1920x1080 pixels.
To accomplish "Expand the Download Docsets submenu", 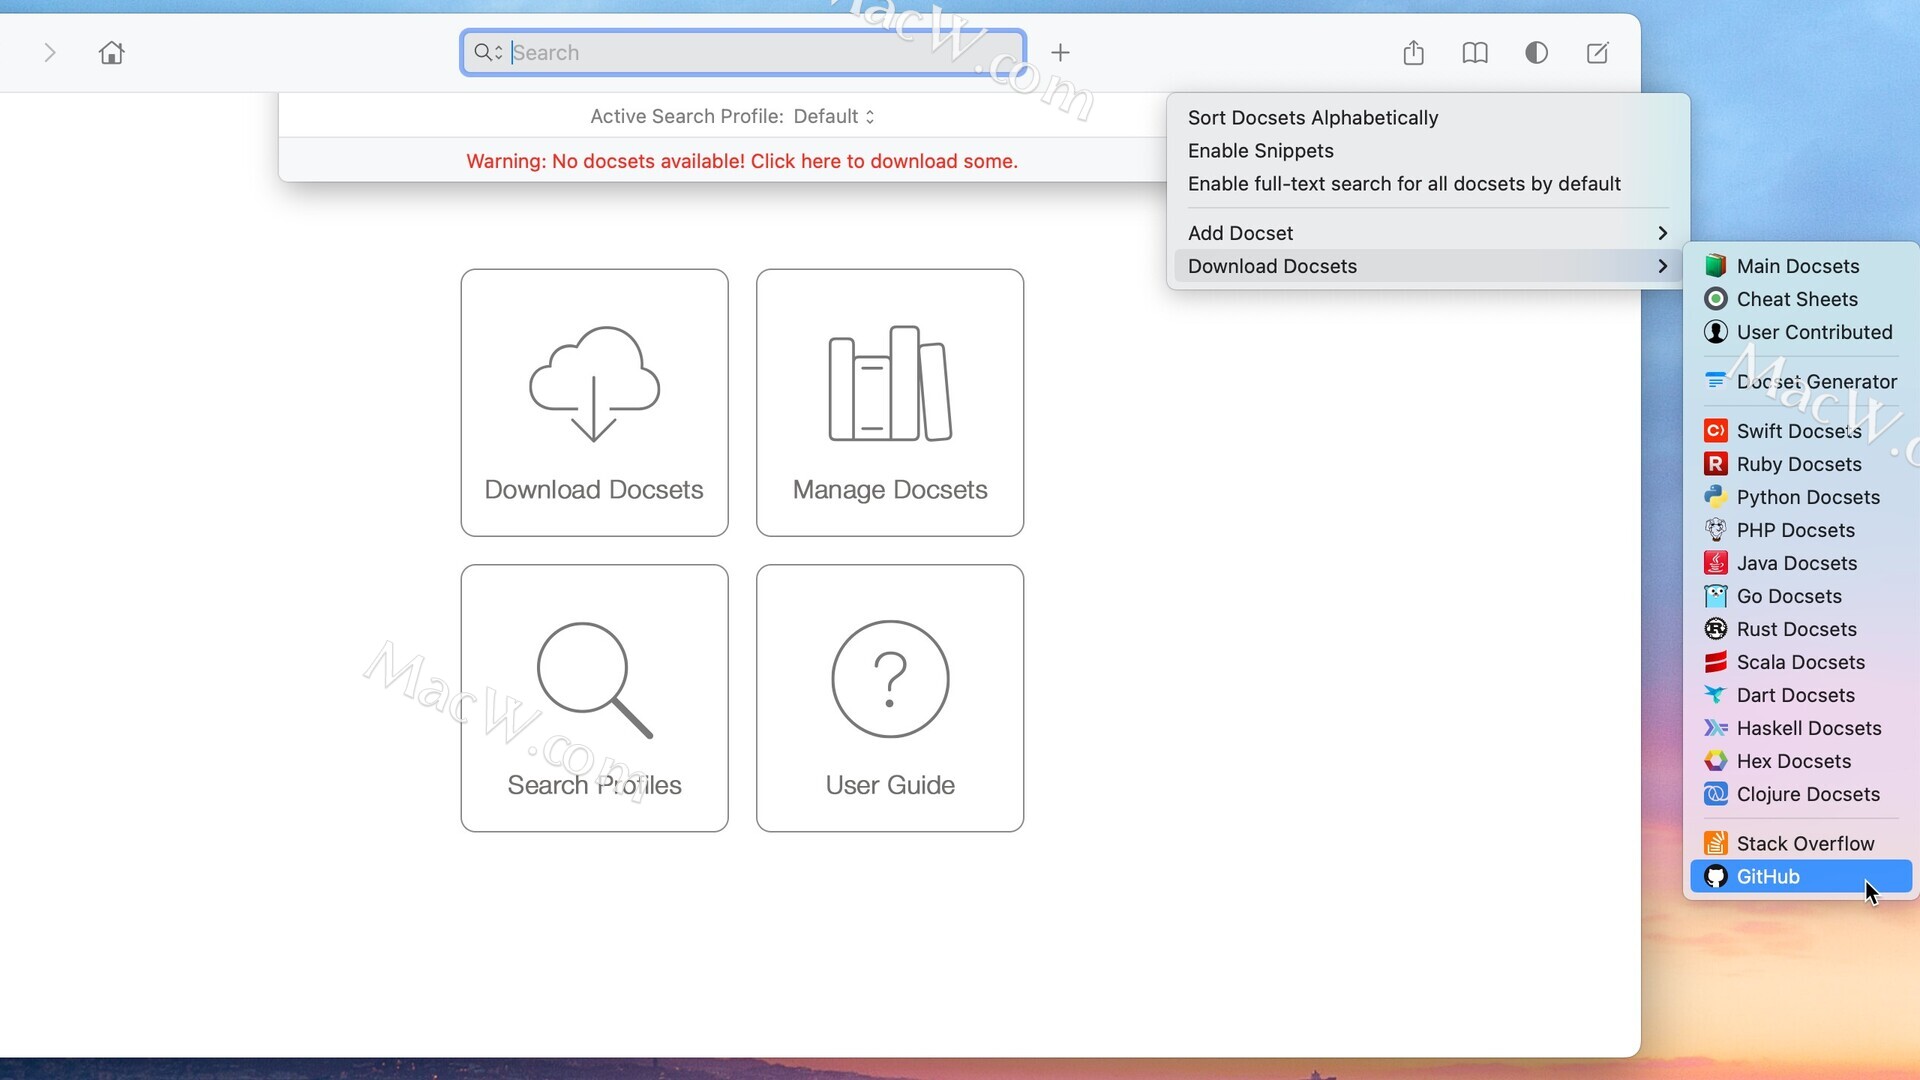I will point(1428,266).
